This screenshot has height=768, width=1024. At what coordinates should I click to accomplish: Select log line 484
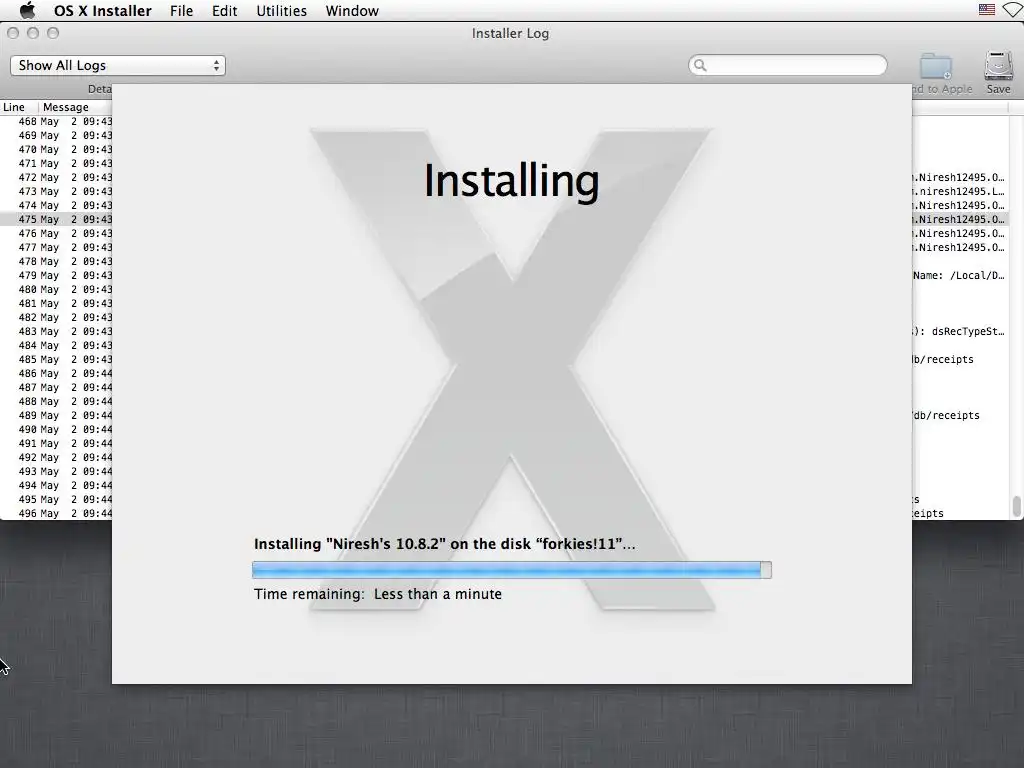pyautogui.click(x=56, y=345)
